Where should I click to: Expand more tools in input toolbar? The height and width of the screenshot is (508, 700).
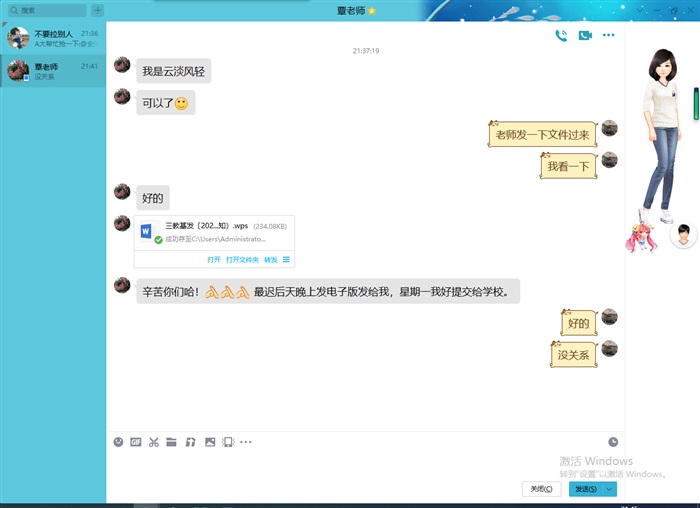click(x=246, y=442)
